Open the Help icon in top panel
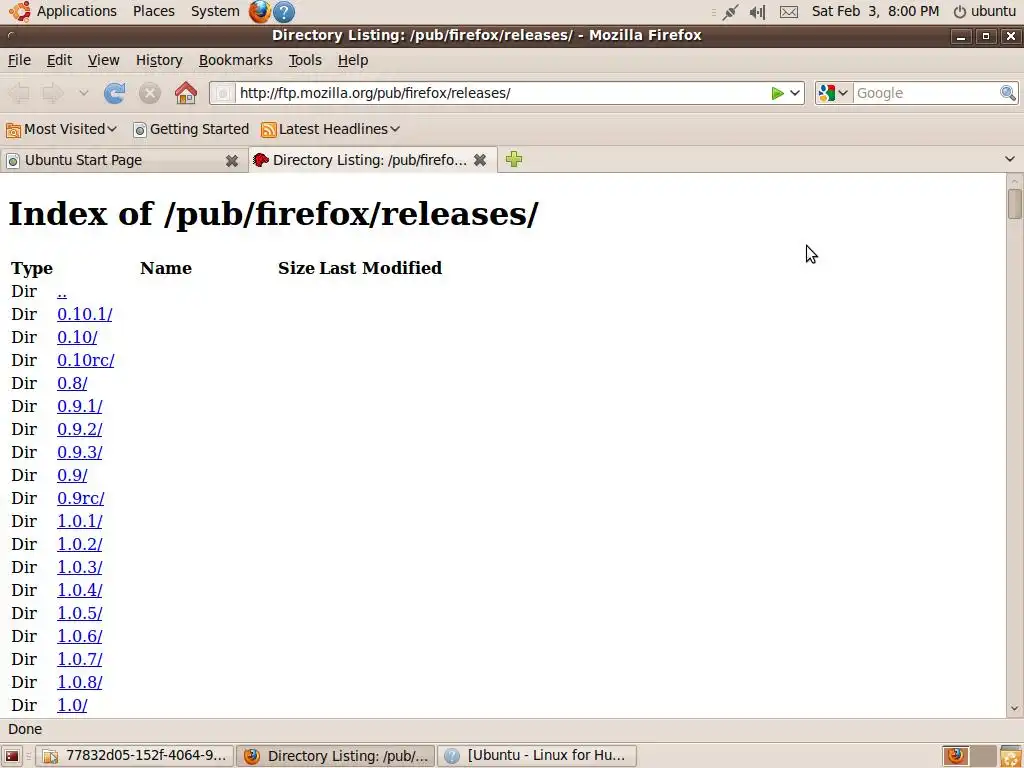 (x=283, y=12)
